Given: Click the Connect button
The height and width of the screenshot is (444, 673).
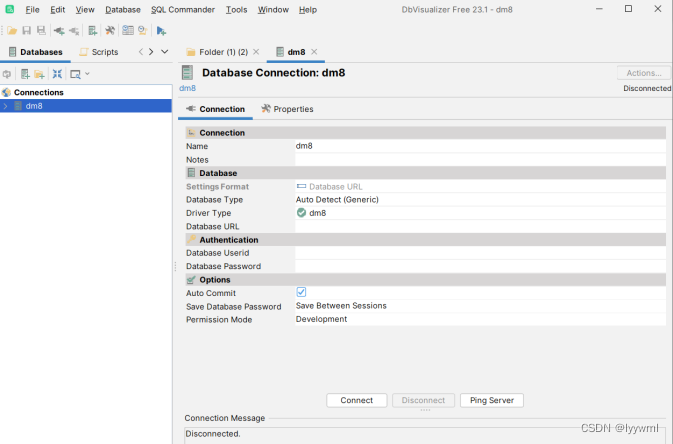Looking at the screenshot, I should (357, 400).
